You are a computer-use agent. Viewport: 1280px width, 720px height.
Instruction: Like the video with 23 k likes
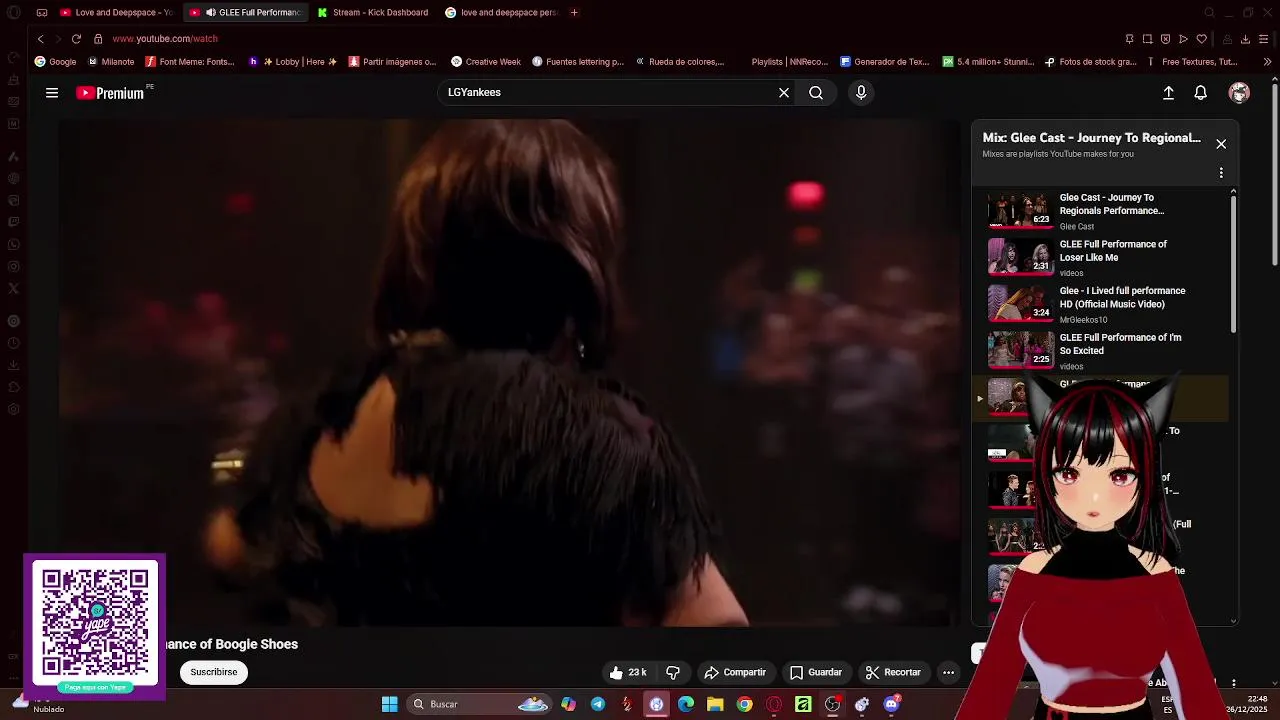pyautogui.click(x=628, y=673)
